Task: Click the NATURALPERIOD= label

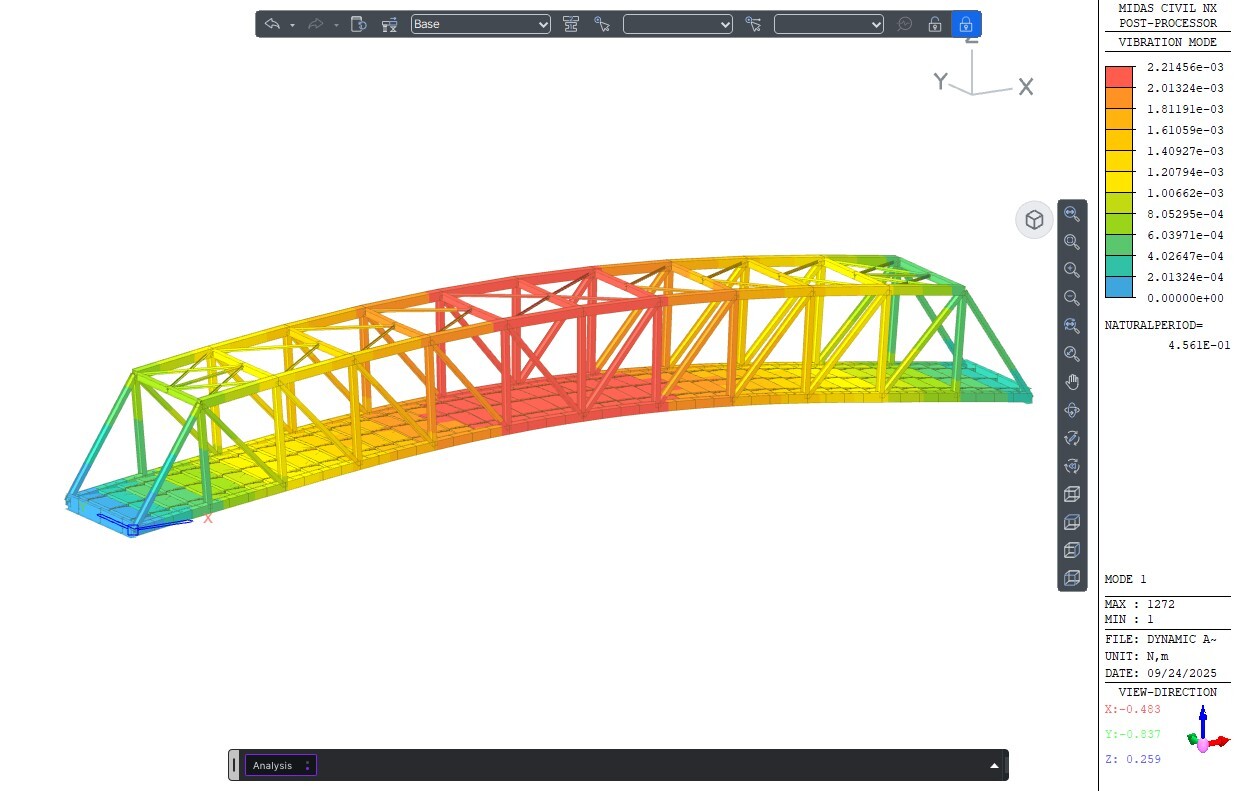Action: (x=1153, y=325)
